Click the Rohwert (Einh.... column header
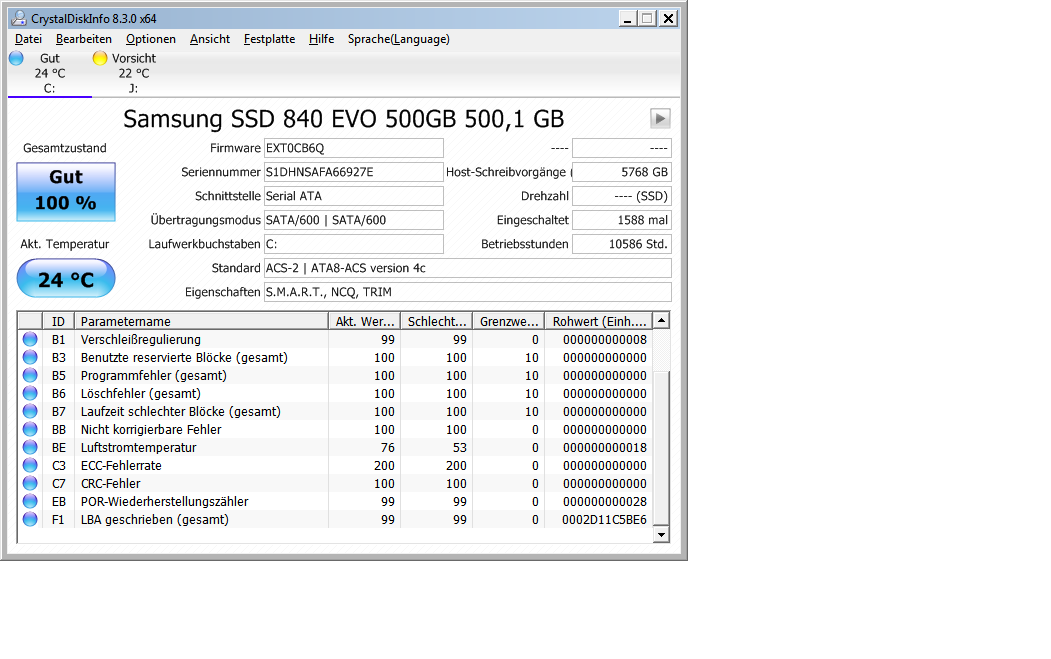The image size is (1051, 659). 599,321
